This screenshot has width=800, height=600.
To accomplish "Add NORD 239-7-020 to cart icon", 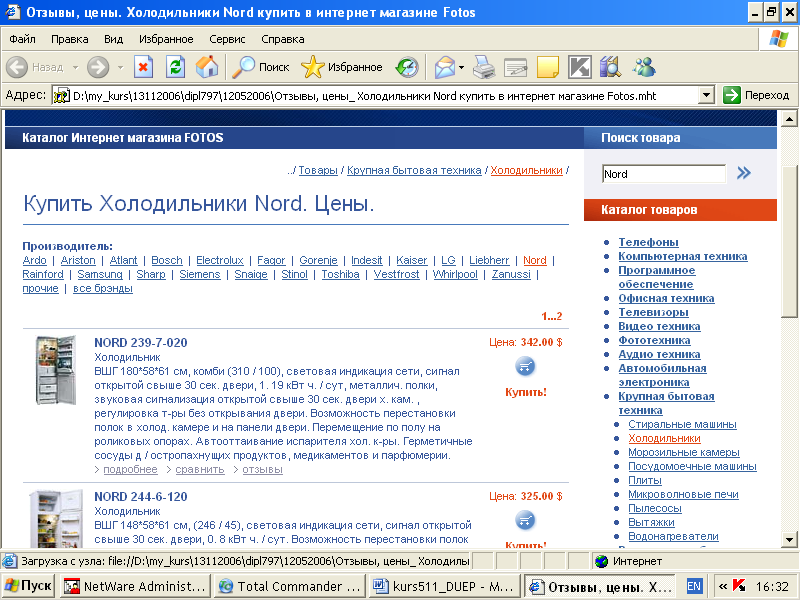I will [x=525, y=366].
